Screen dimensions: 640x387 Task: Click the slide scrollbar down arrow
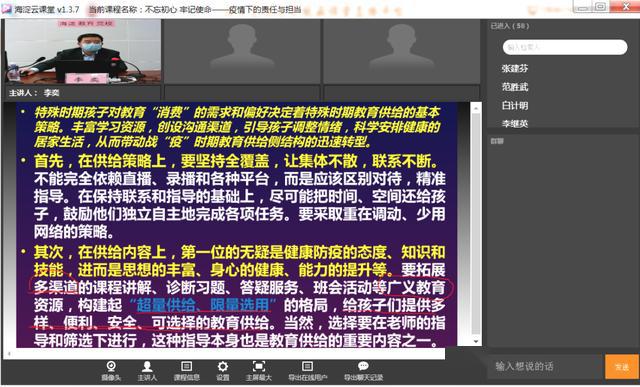tap(476, 341)
